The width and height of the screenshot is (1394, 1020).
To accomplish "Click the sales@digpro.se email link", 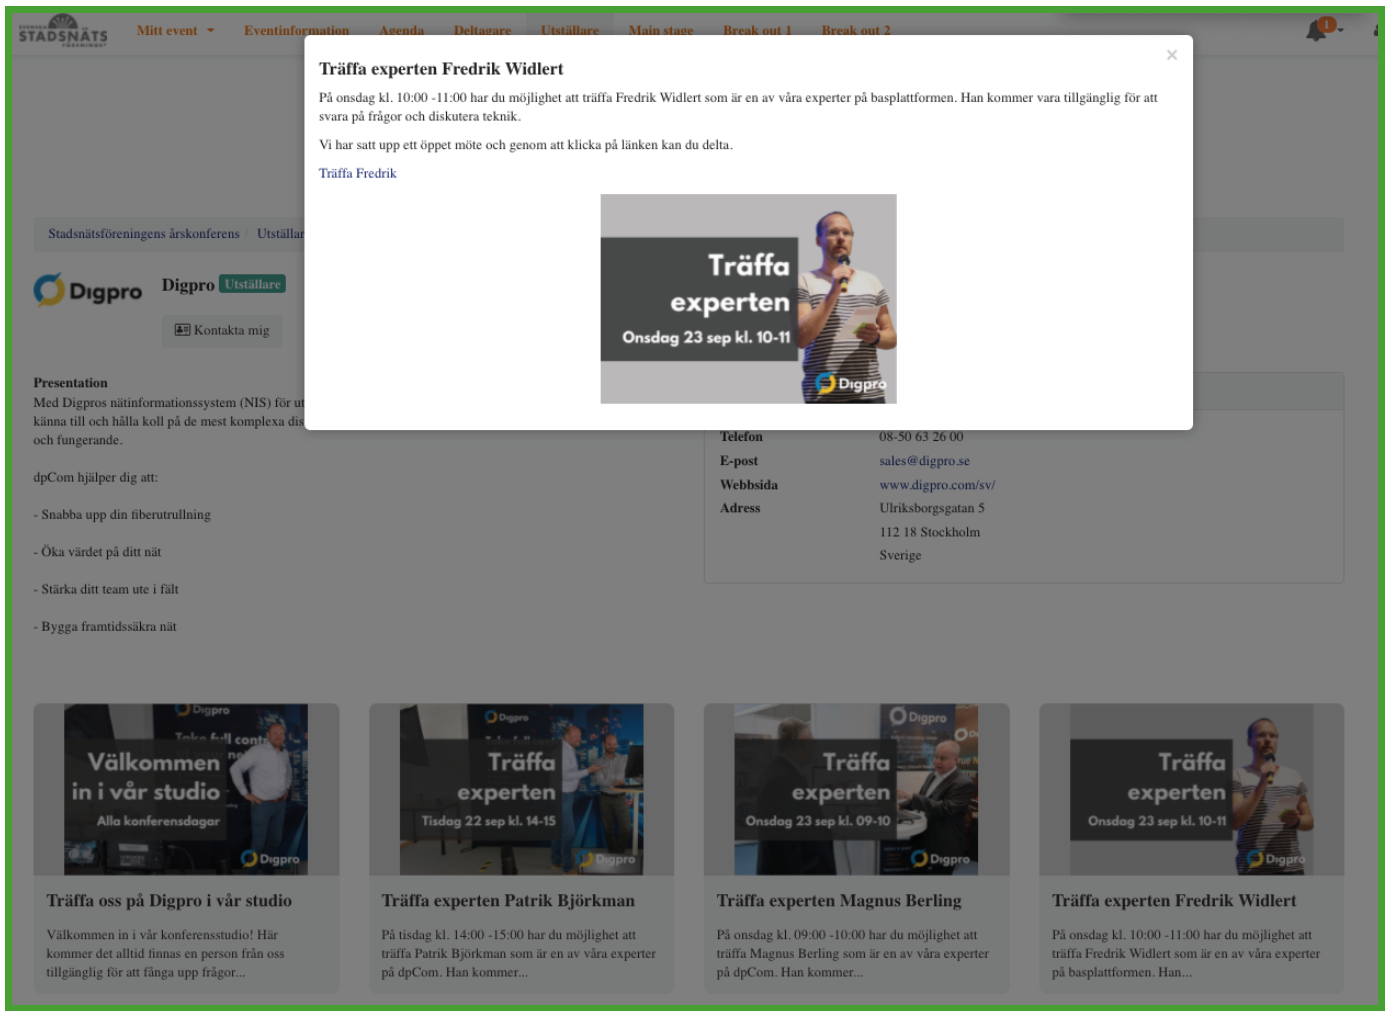I will (x=924, y=461).
